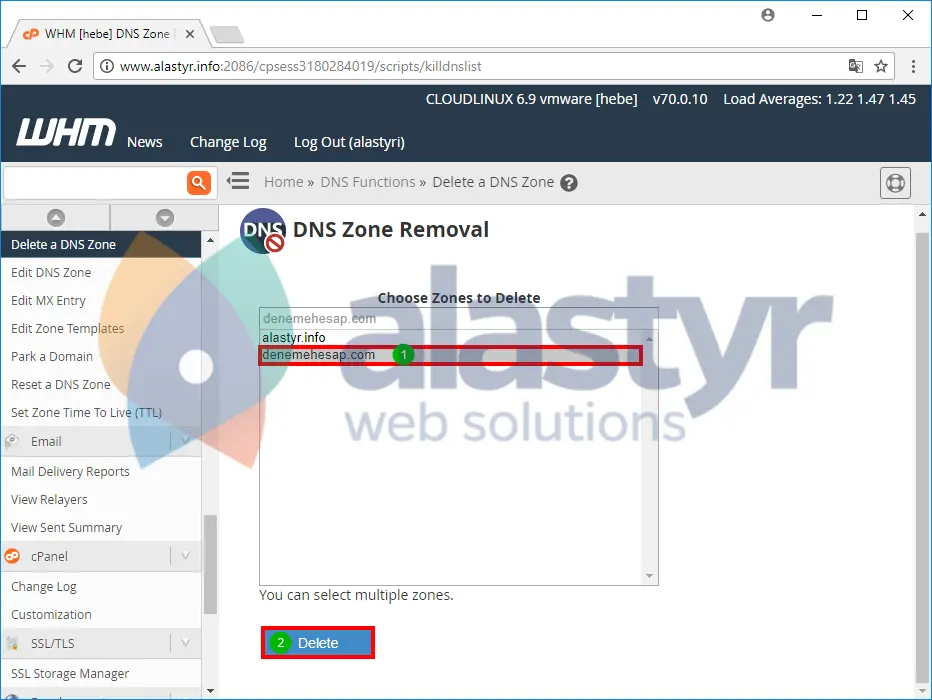Open the Chrome profile account icon
The image size is (932, 700).
[768, 15]
